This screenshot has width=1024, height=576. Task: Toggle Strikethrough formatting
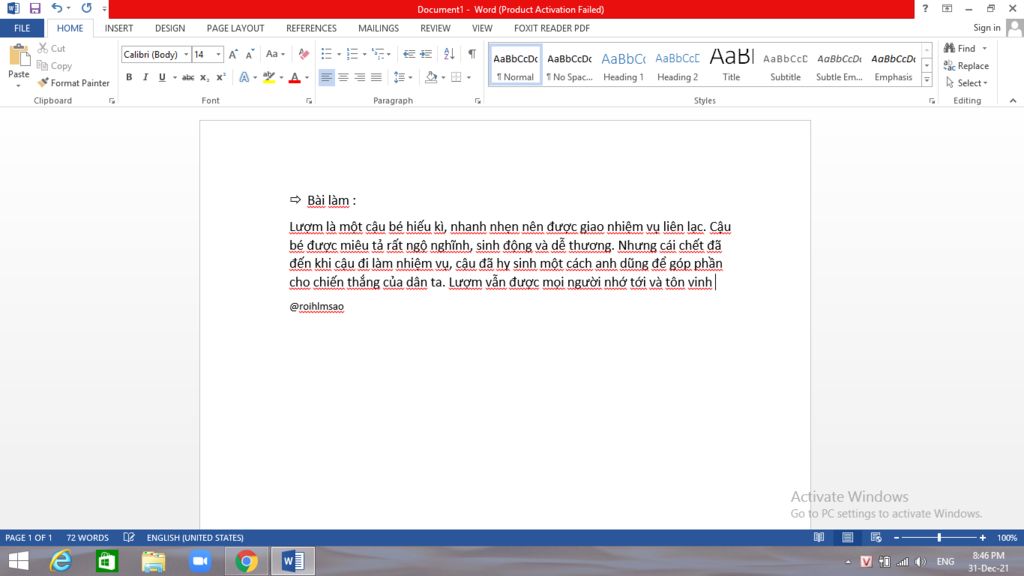(188, 77)
